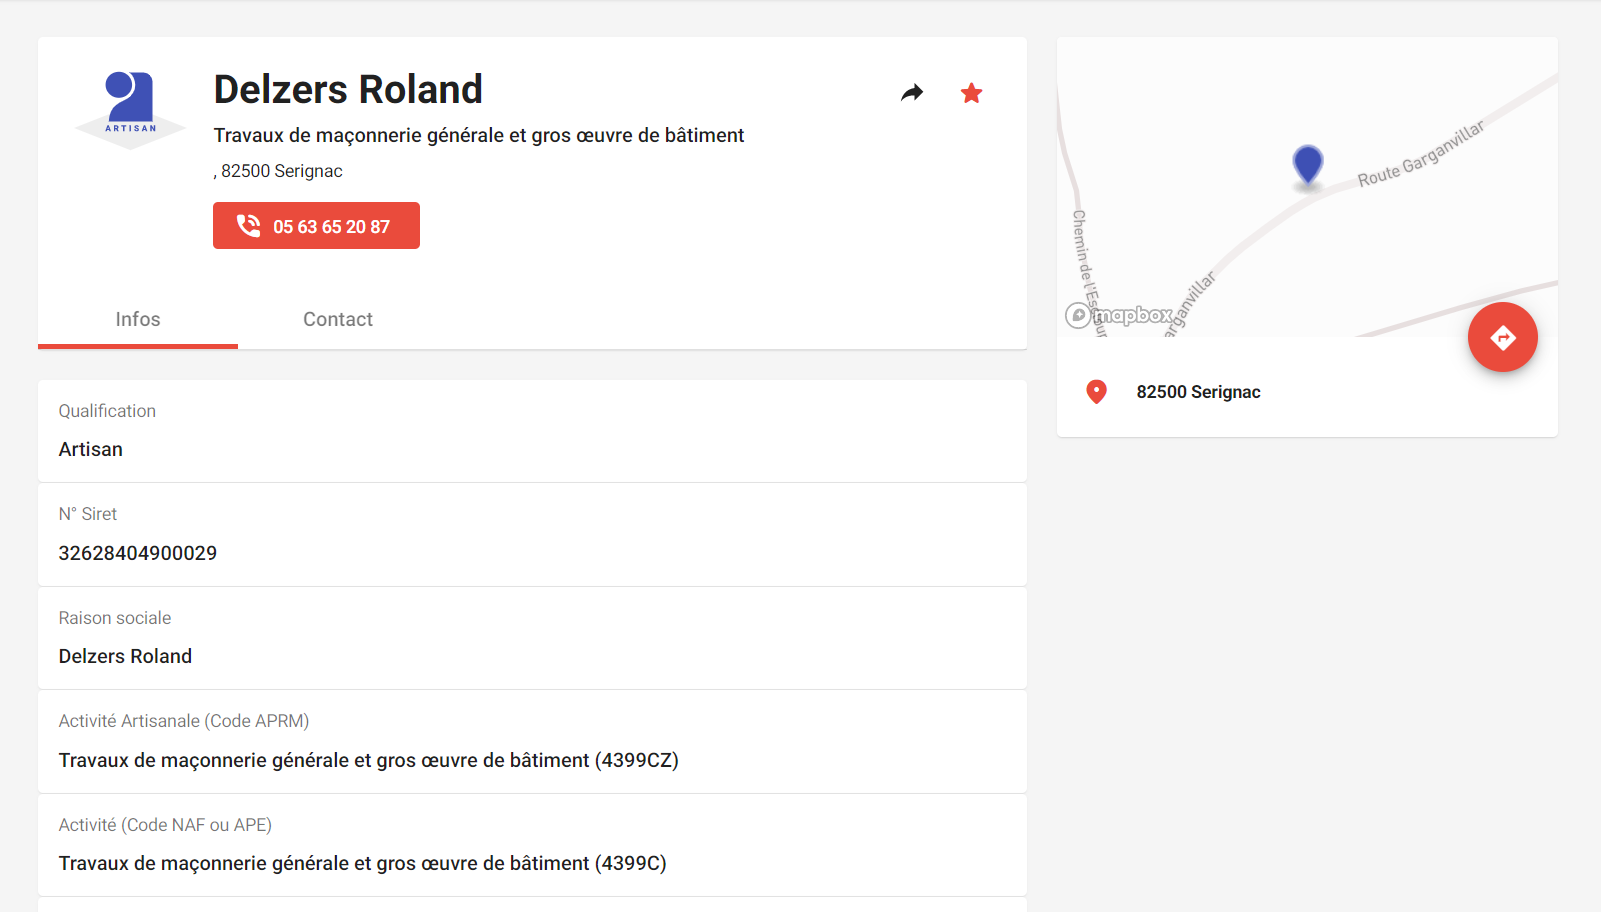Image resolution: width=1601 pixels, height=912 pixels.
Task: Click the blue map location pin
Action: [x=1307, y=165]
